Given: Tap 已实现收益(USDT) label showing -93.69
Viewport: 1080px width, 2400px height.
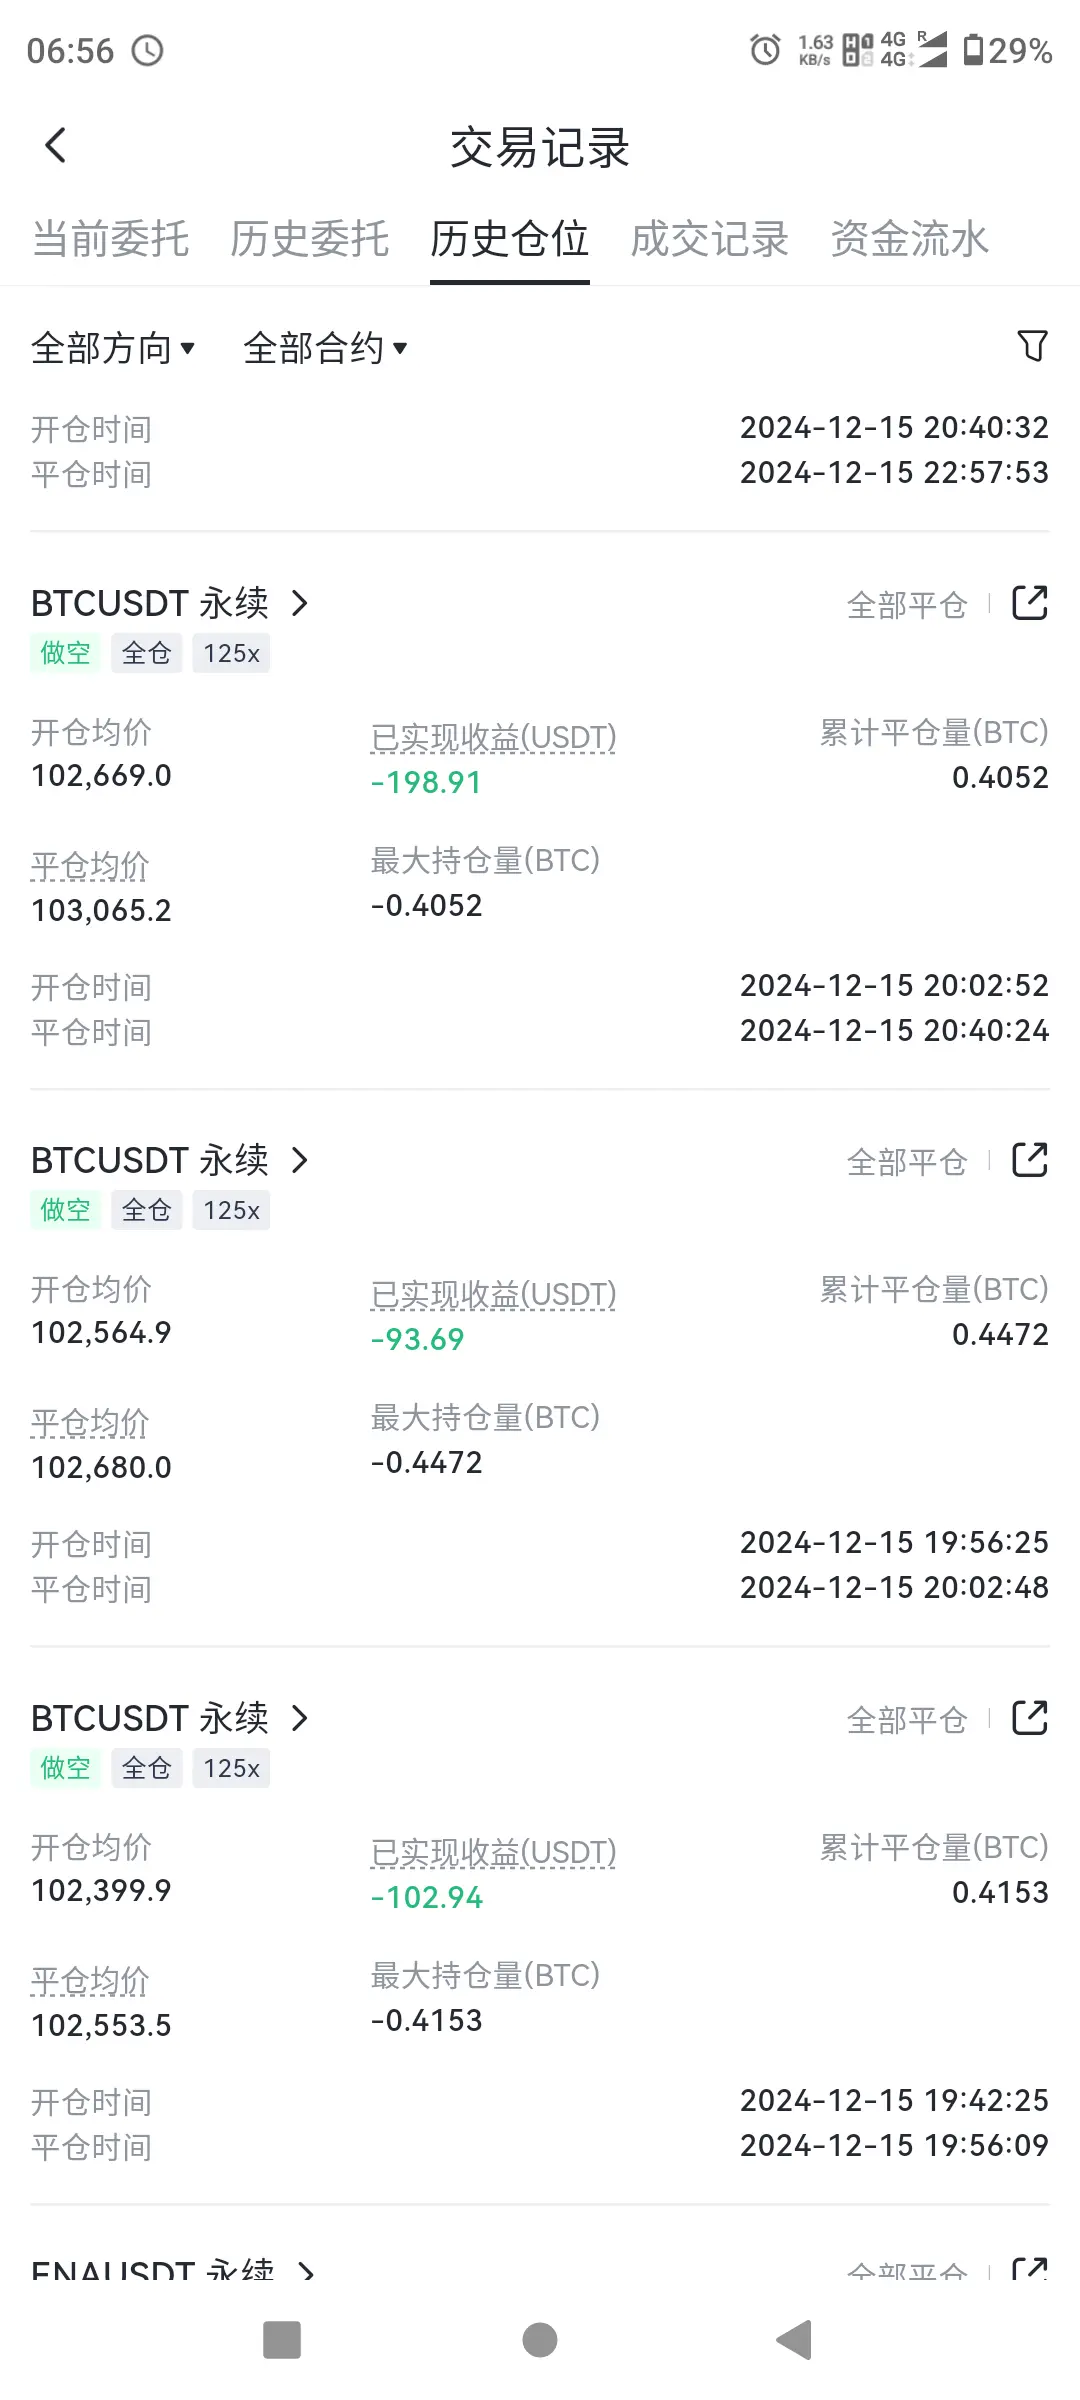Looking at the screenshot, I should click(x=493, y=1294).
